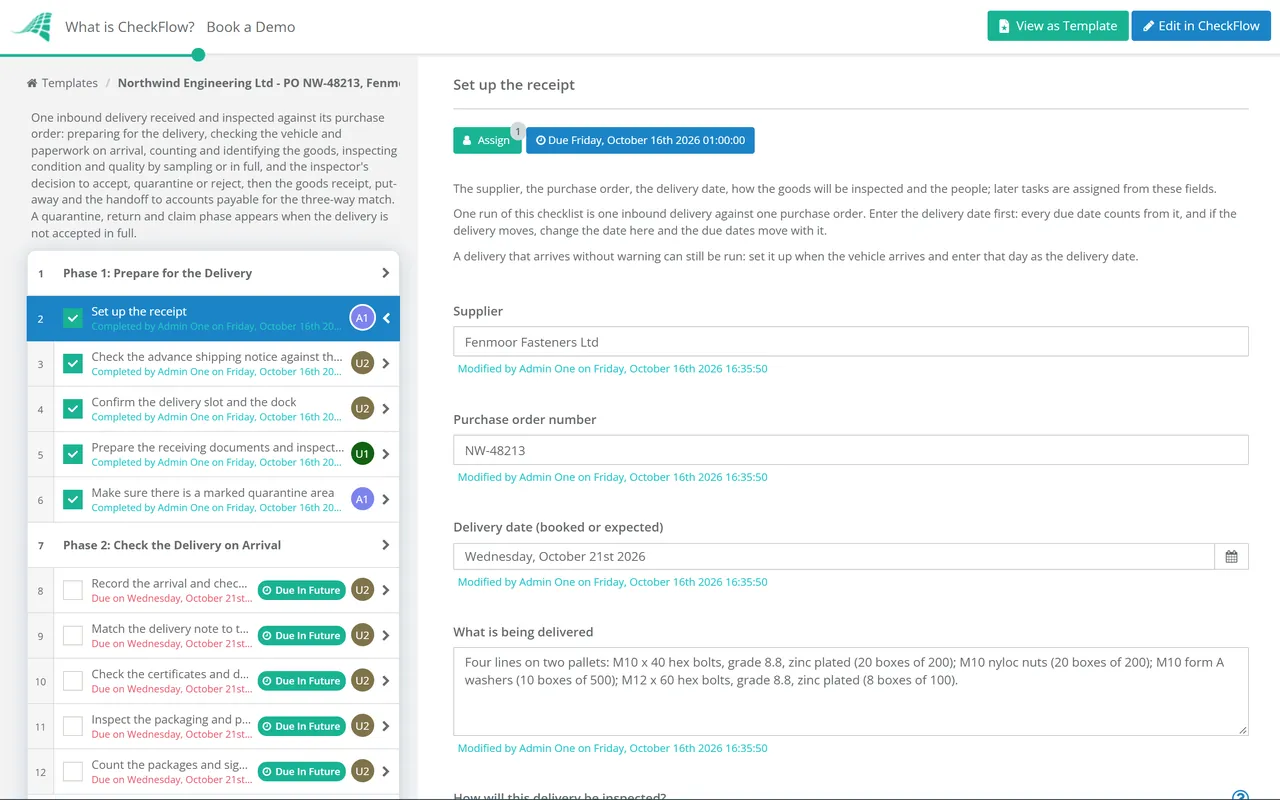Click Due In Future badge on Count the packages
Image resolution: width=1280 pixels, height=800 pixels.
(x=302, y=771)
